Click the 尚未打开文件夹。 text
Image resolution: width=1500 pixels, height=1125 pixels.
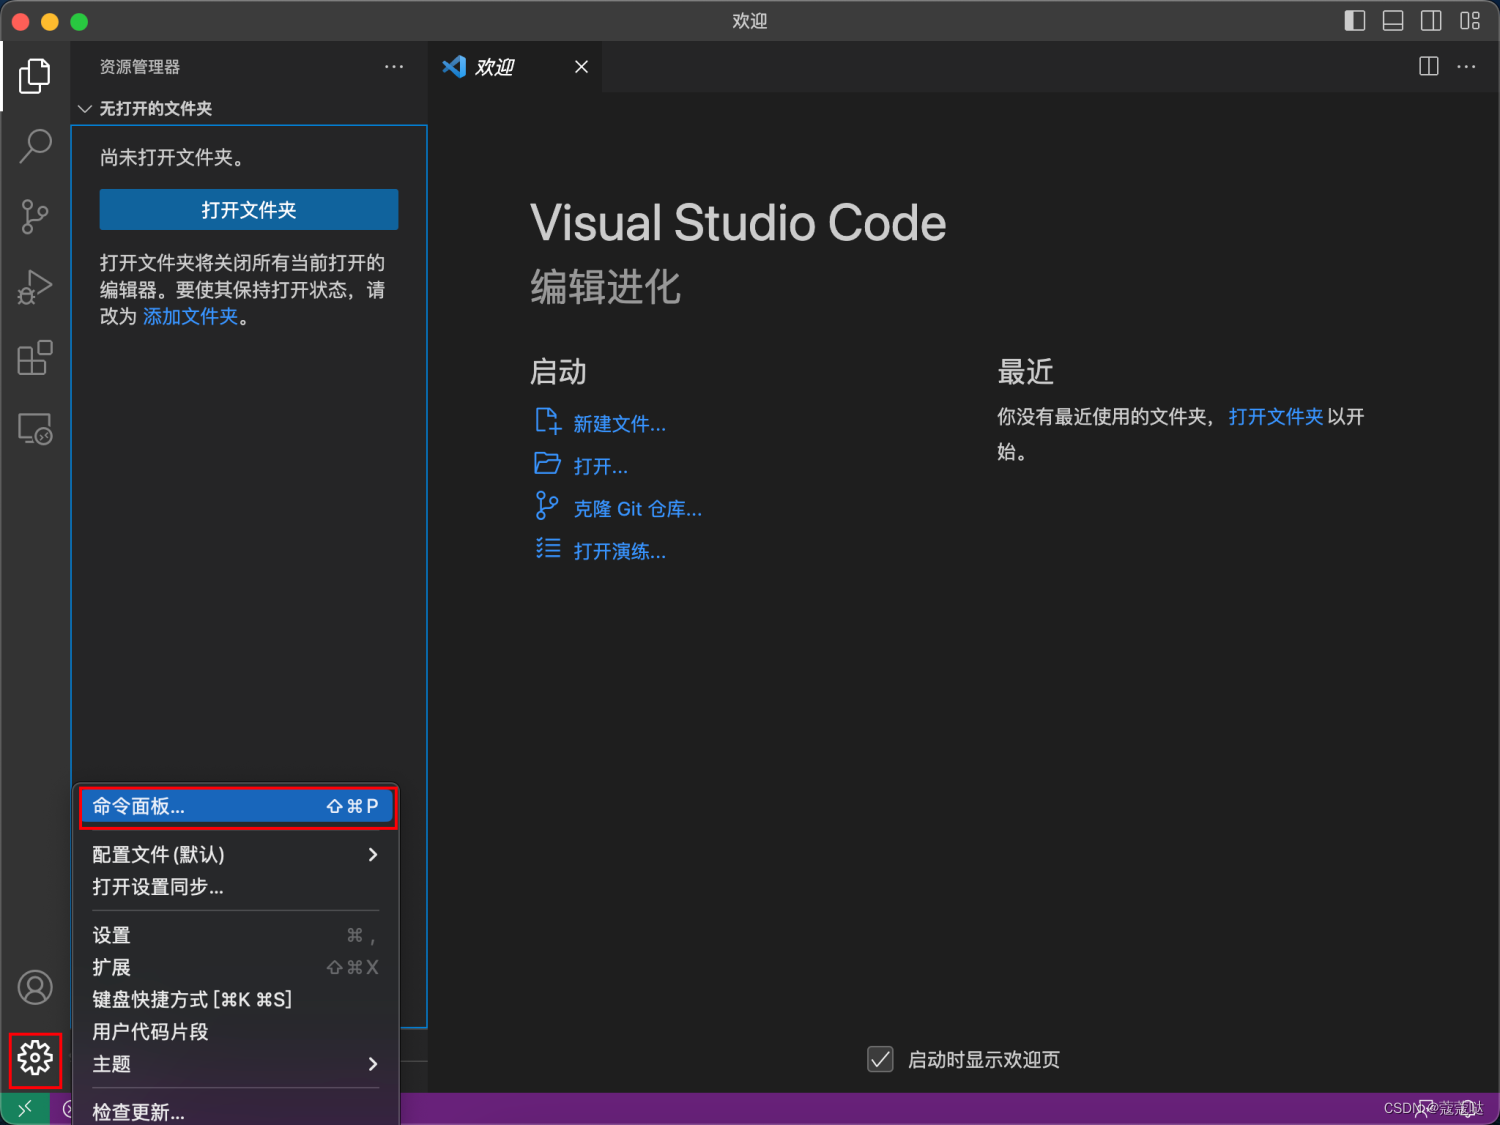pyautogui.click(x=172, y=157)
